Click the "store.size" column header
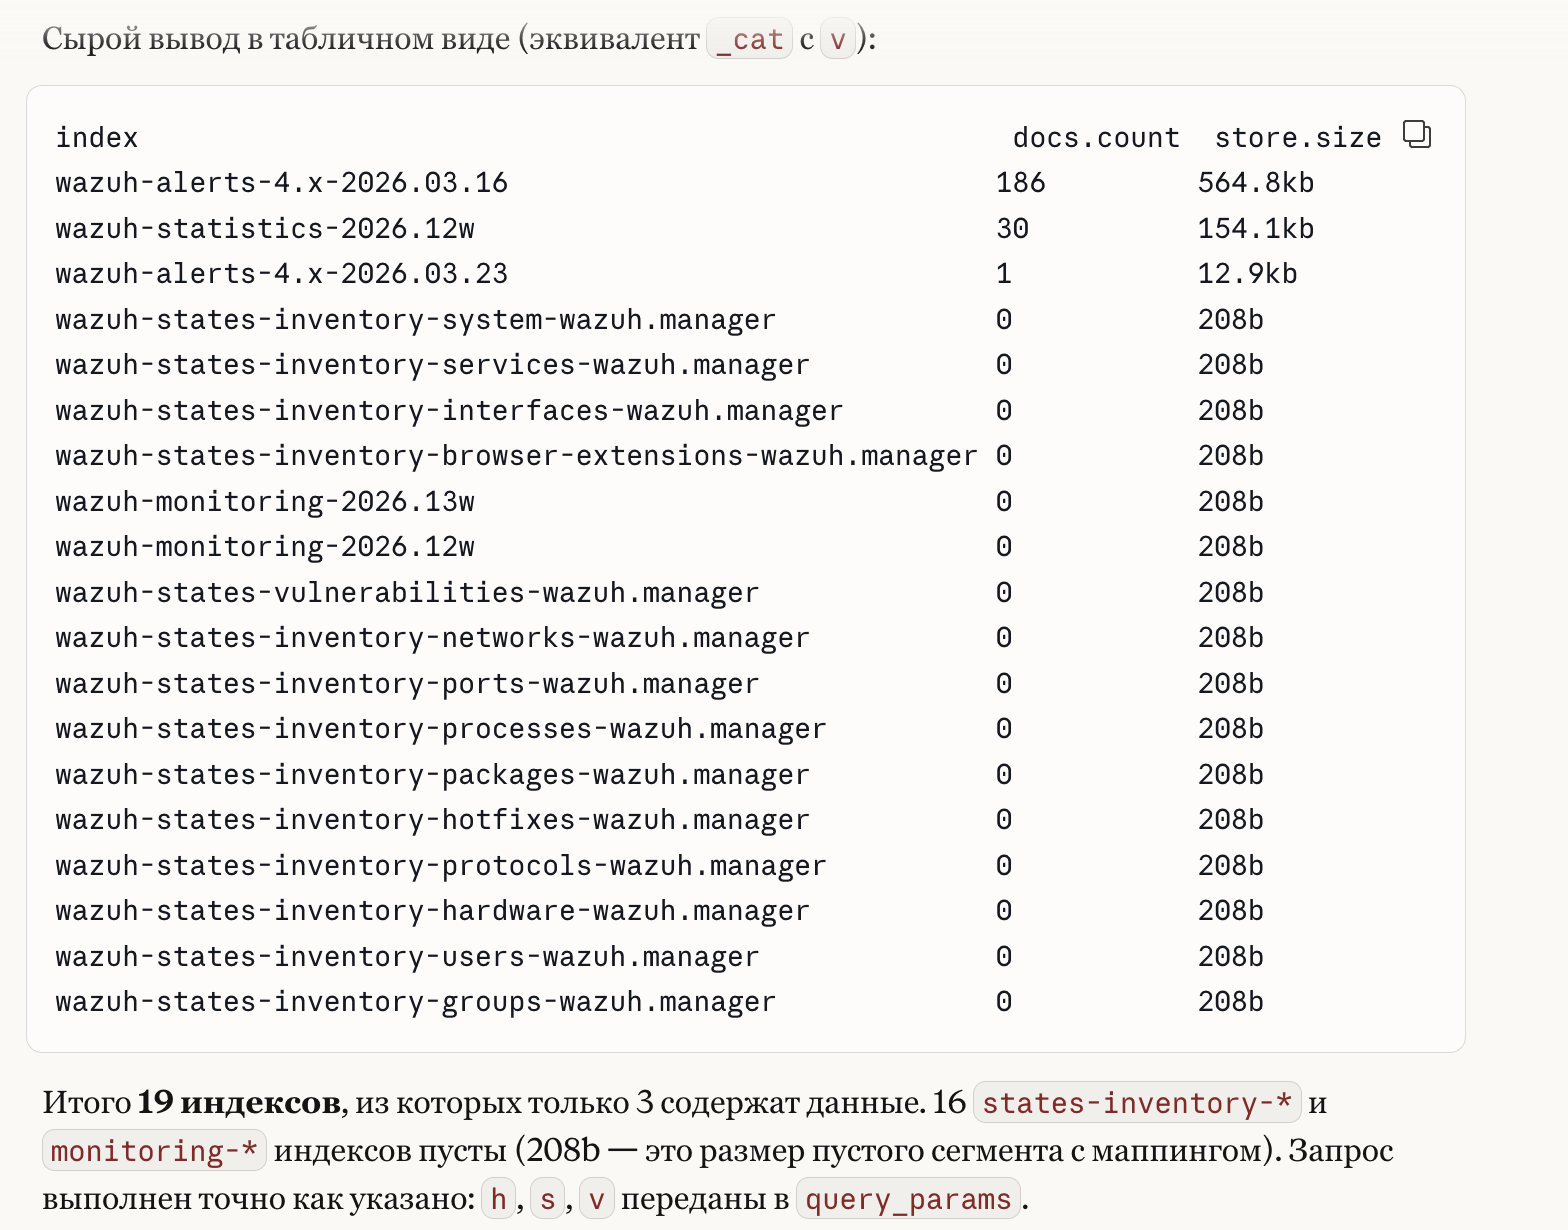Viewport: 1568px width, 1230px height. coord(1298,138)
